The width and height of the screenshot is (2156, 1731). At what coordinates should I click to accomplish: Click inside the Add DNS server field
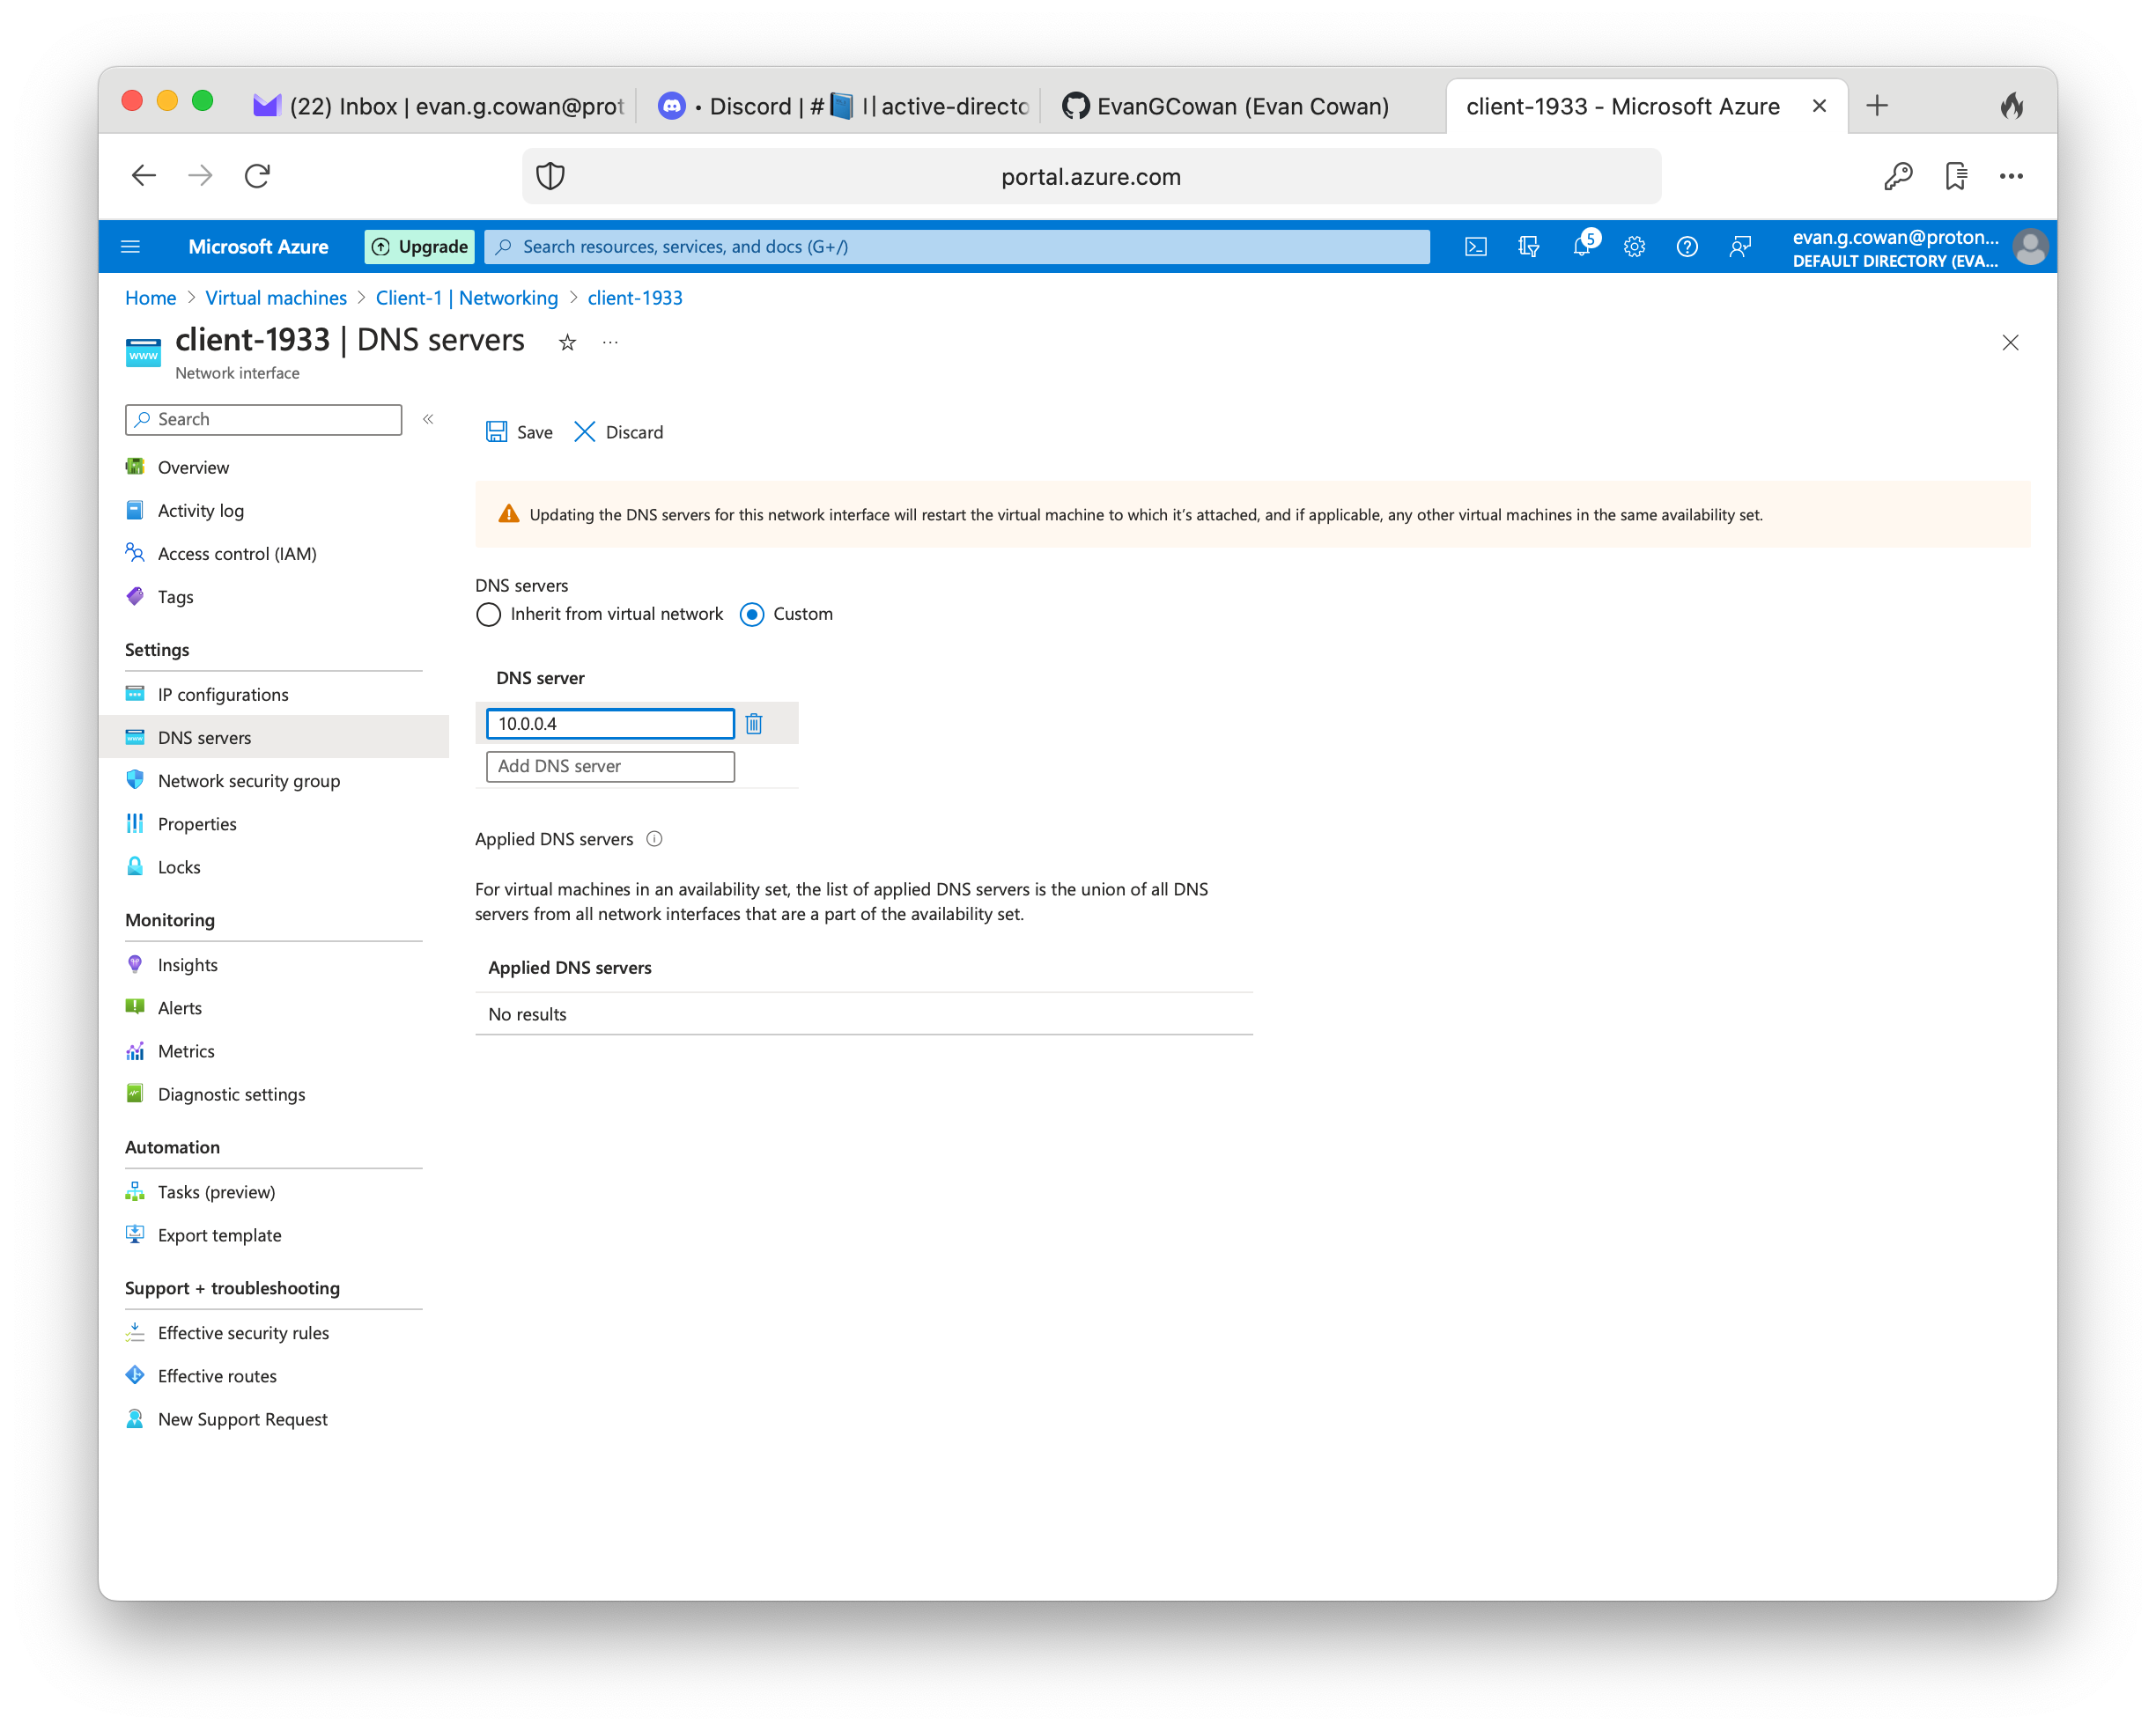609,766
